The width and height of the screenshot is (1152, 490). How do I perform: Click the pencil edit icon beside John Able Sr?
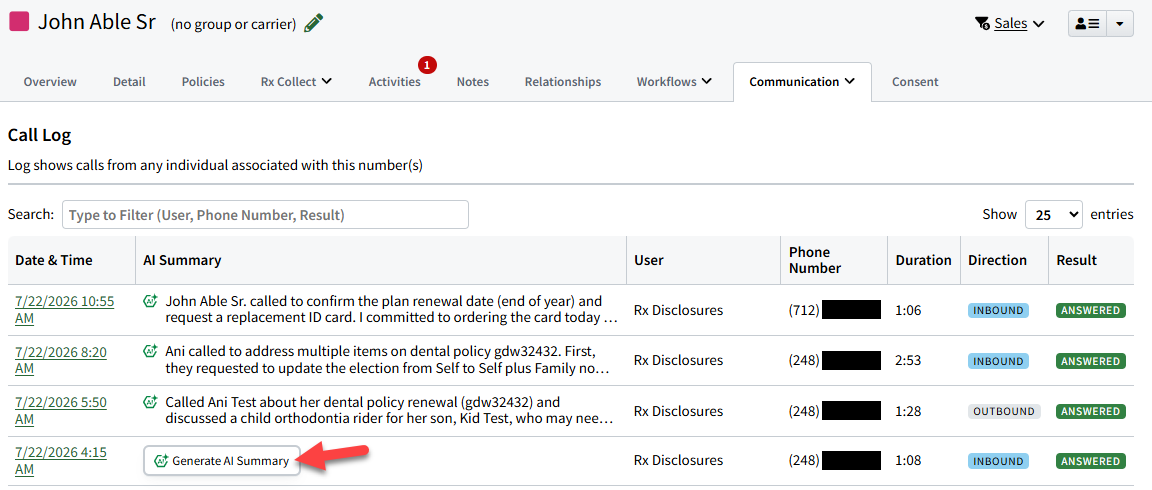[x=314, y=23]
